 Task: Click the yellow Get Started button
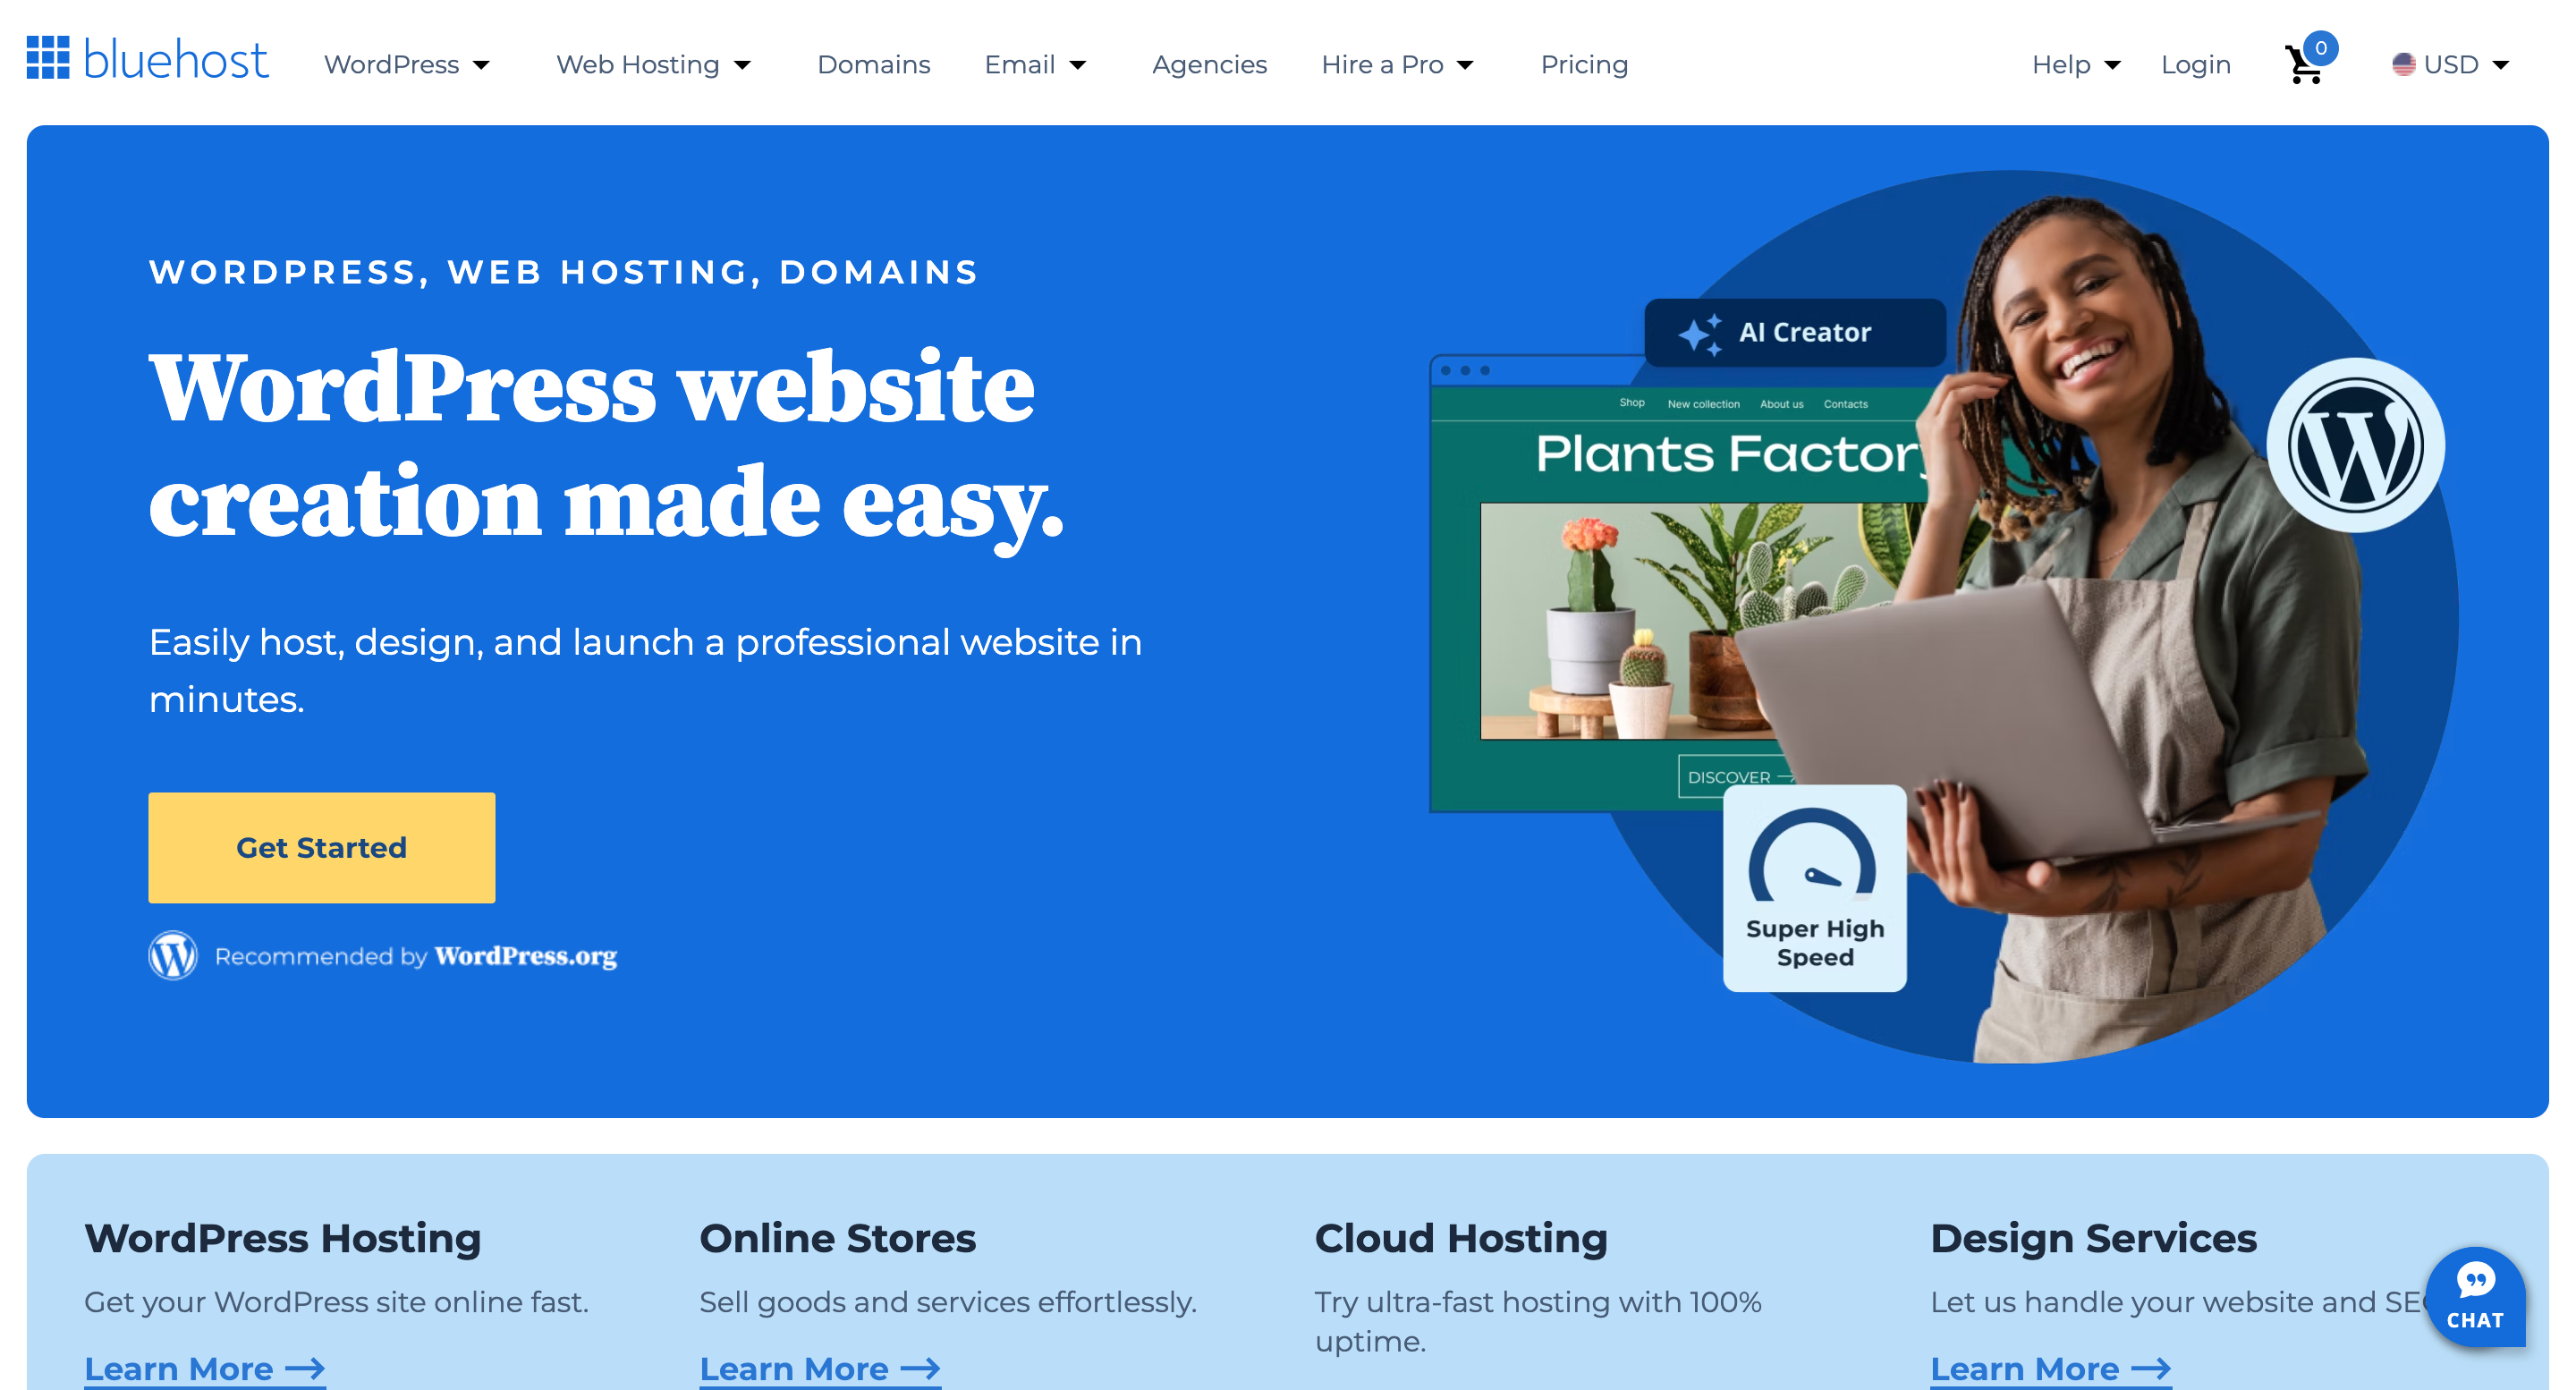coord(321,847)
